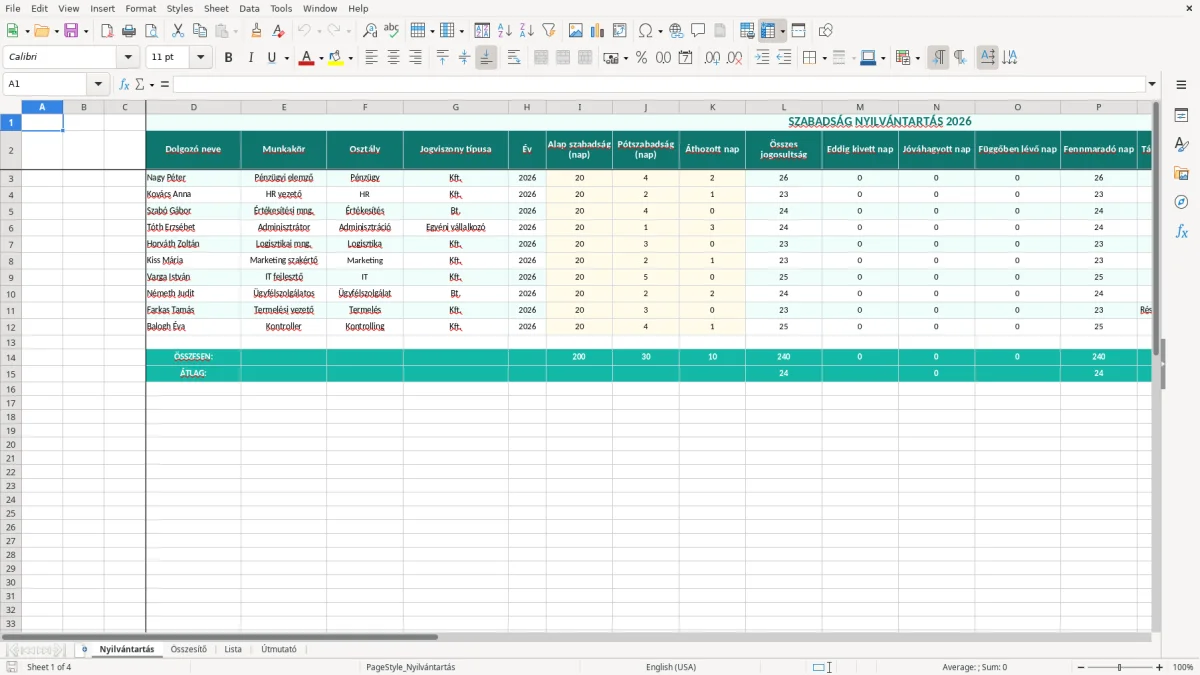Viewport: 1200px width, 675px height.
Task: Switch to the Útmutató sheet tab
Action: (x=279, y=649)
